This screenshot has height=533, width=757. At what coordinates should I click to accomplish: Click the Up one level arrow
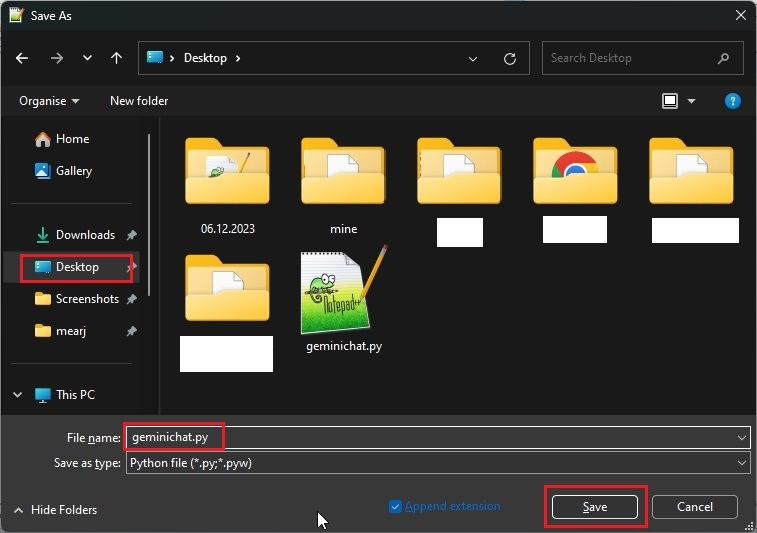tap(116, 58)
